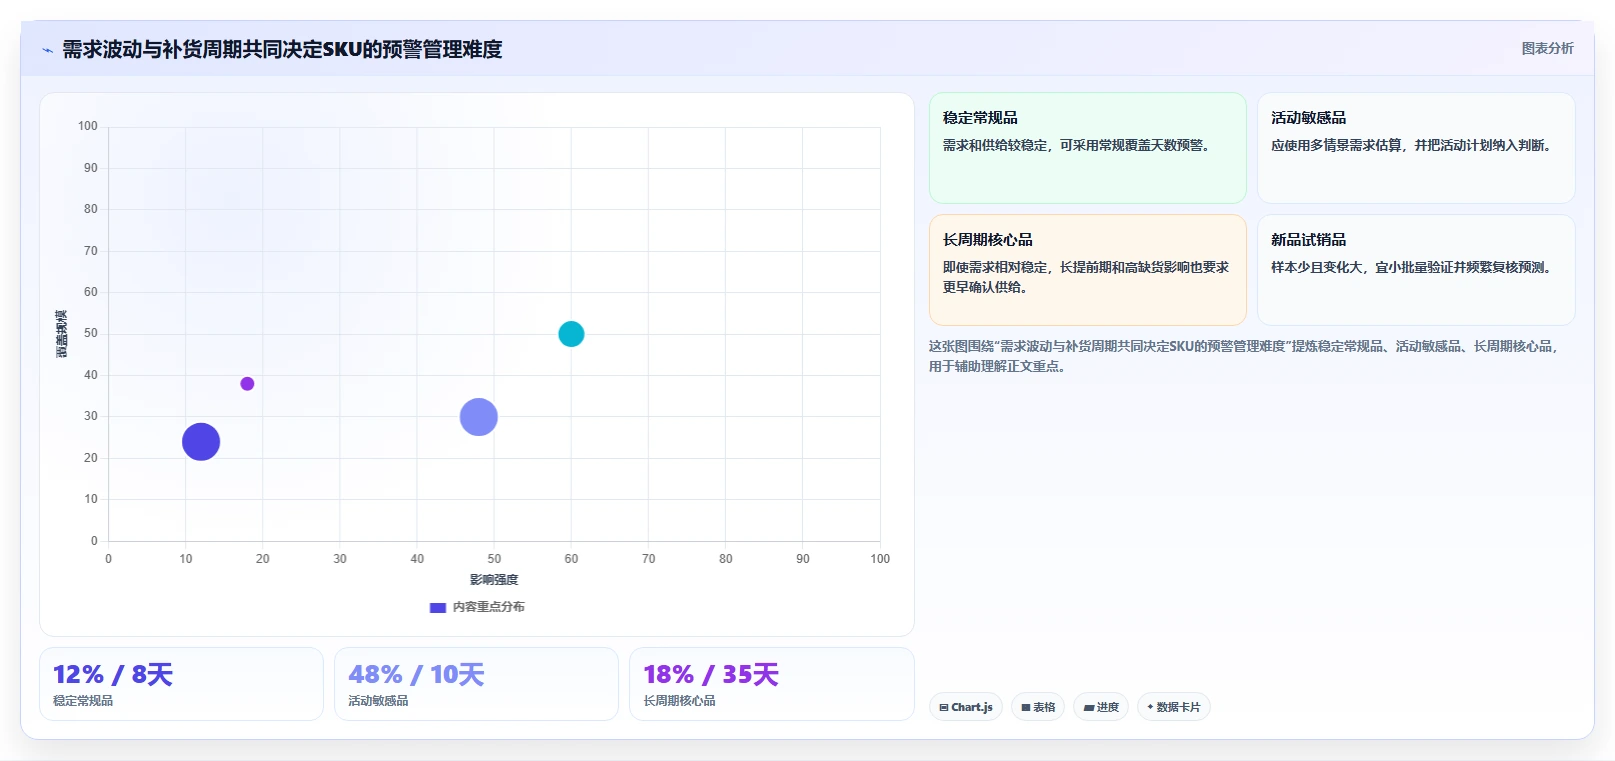Click the Chart.js tag chip
Viewport: 1615px width, 761px height.
point(966,707)
